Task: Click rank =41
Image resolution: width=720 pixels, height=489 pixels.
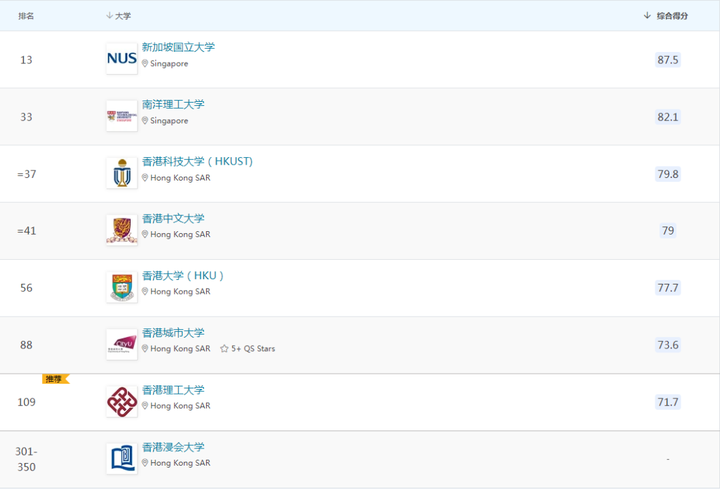Action: pyautogui.click(x=26, y=230)
